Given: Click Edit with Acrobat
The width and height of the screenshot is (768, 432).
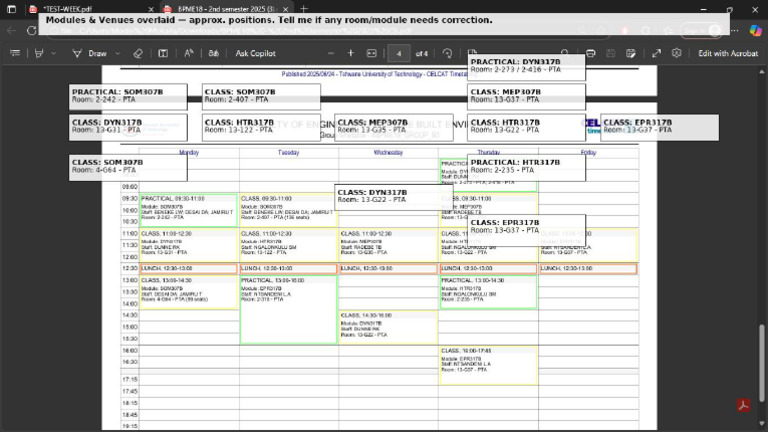Looking at the screenshot, I should 728,53.
